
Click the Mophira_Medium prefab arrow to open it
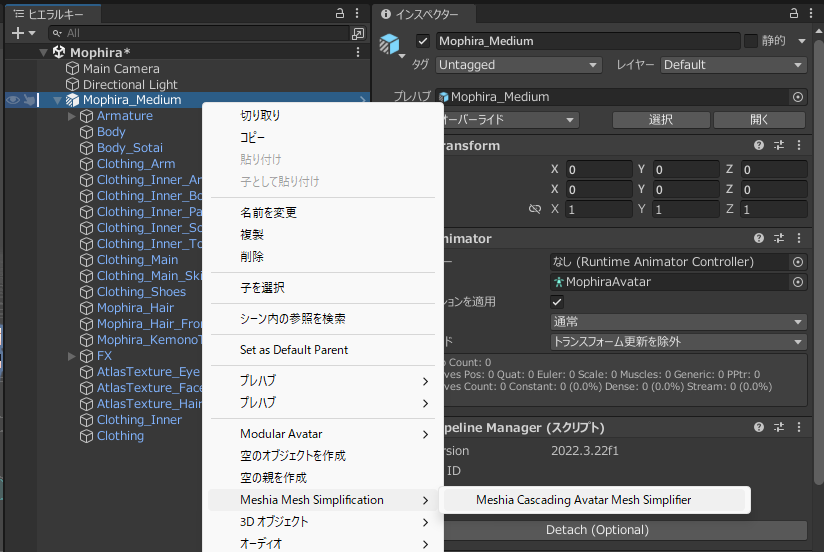click(363, 100)
